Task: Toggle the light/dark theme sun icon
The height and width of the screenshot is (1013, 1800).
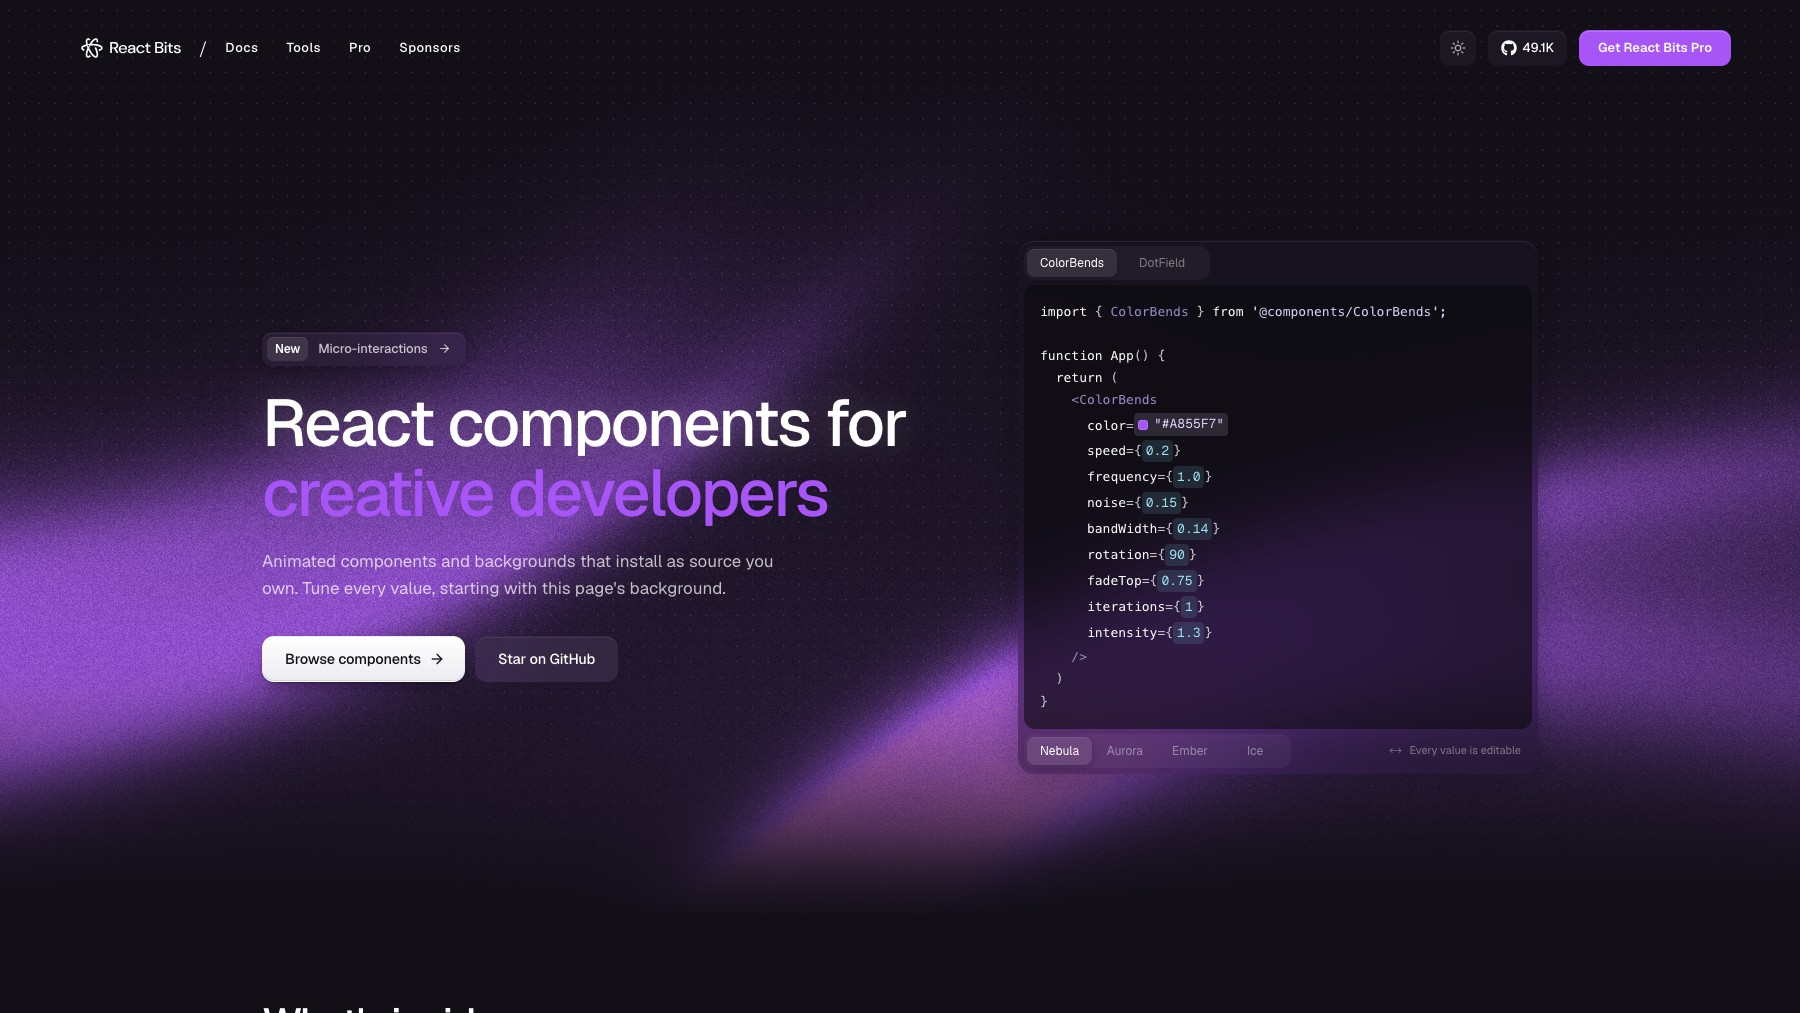Action: (x=1458, y=48)
